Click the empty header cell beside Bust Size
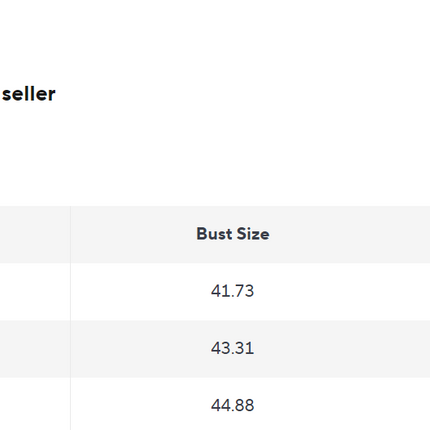 (x=35, y=234)
